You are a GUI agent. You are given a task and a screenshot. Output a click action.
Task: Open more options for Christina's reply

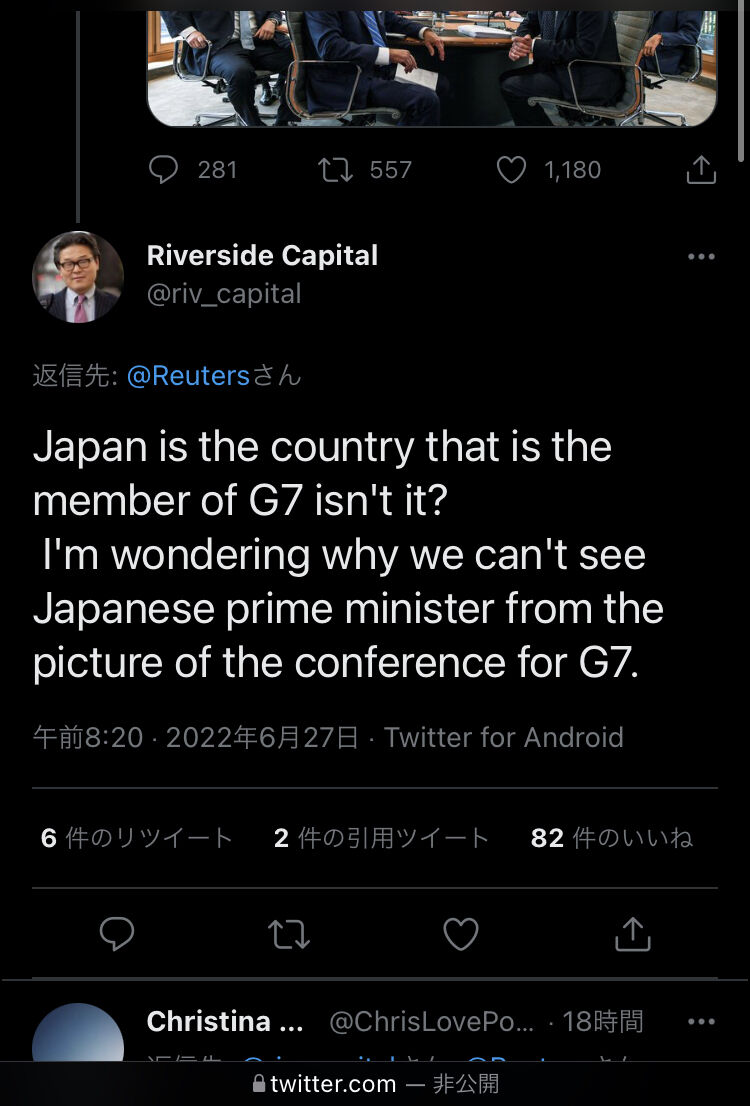coord(701,1021)
